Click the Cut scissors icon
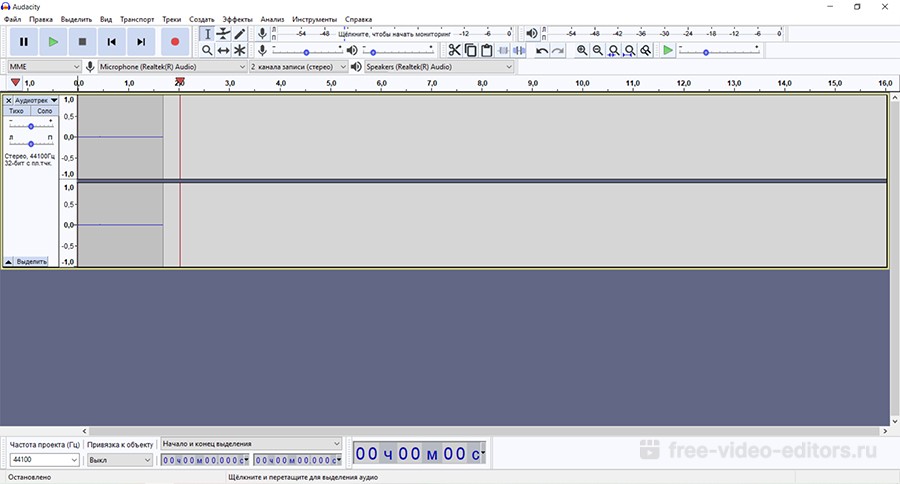Viewport: 900px width, 484px height. point(455,51)
